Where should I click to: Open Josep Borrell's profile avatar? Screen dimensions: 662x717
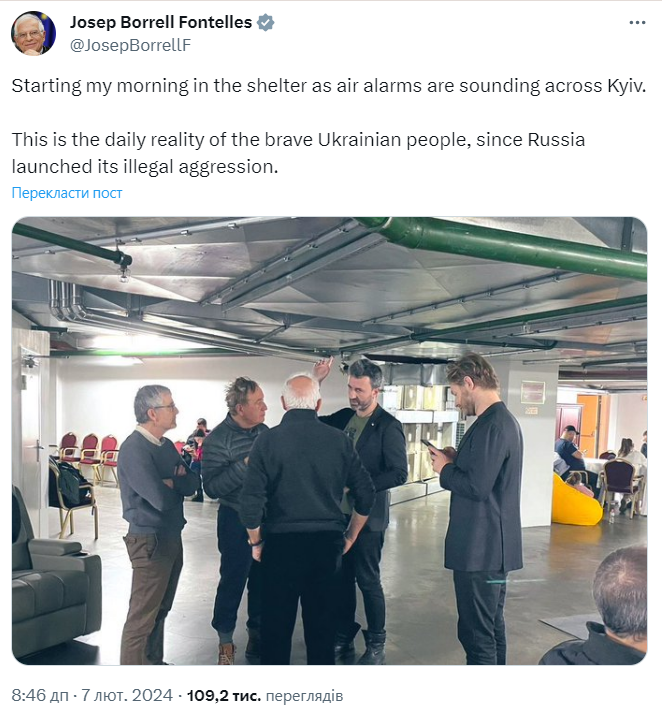[33, 33]
